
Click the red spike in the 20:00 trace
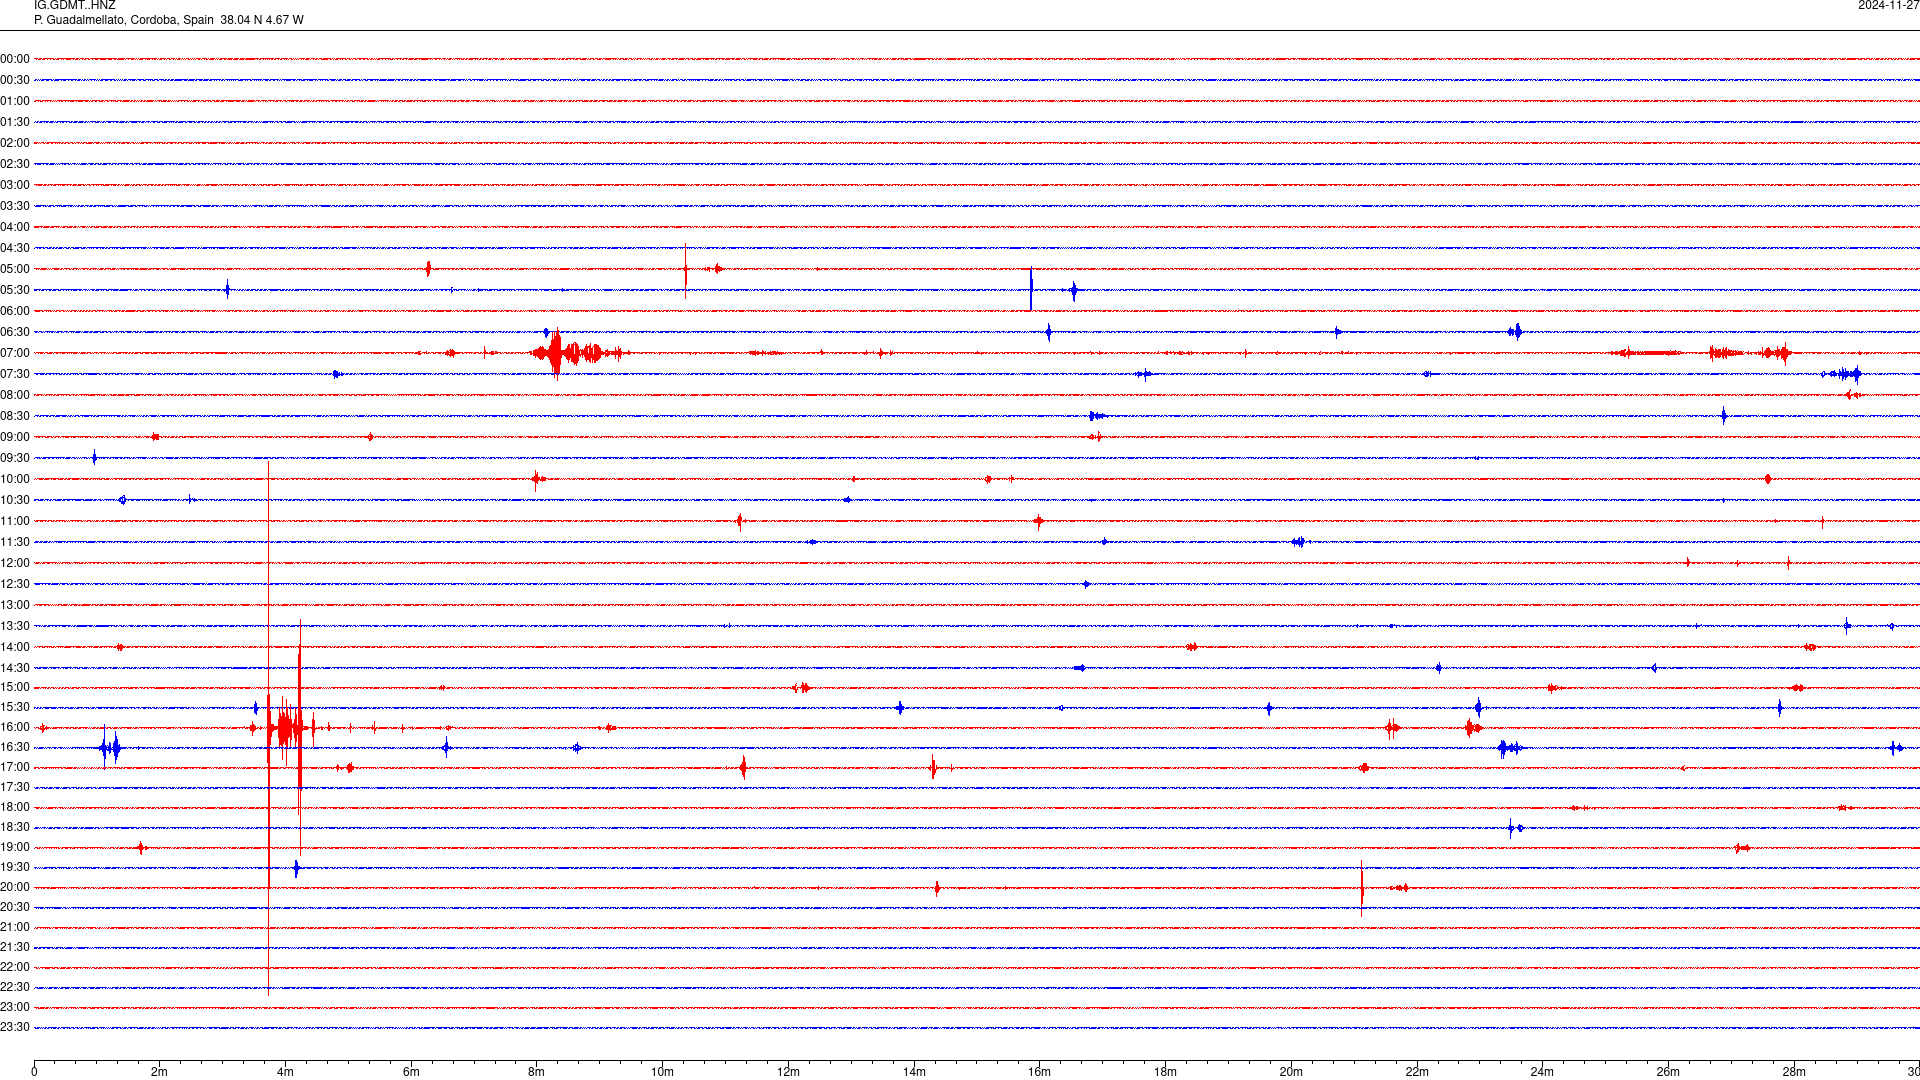(x=1361, y=887)
